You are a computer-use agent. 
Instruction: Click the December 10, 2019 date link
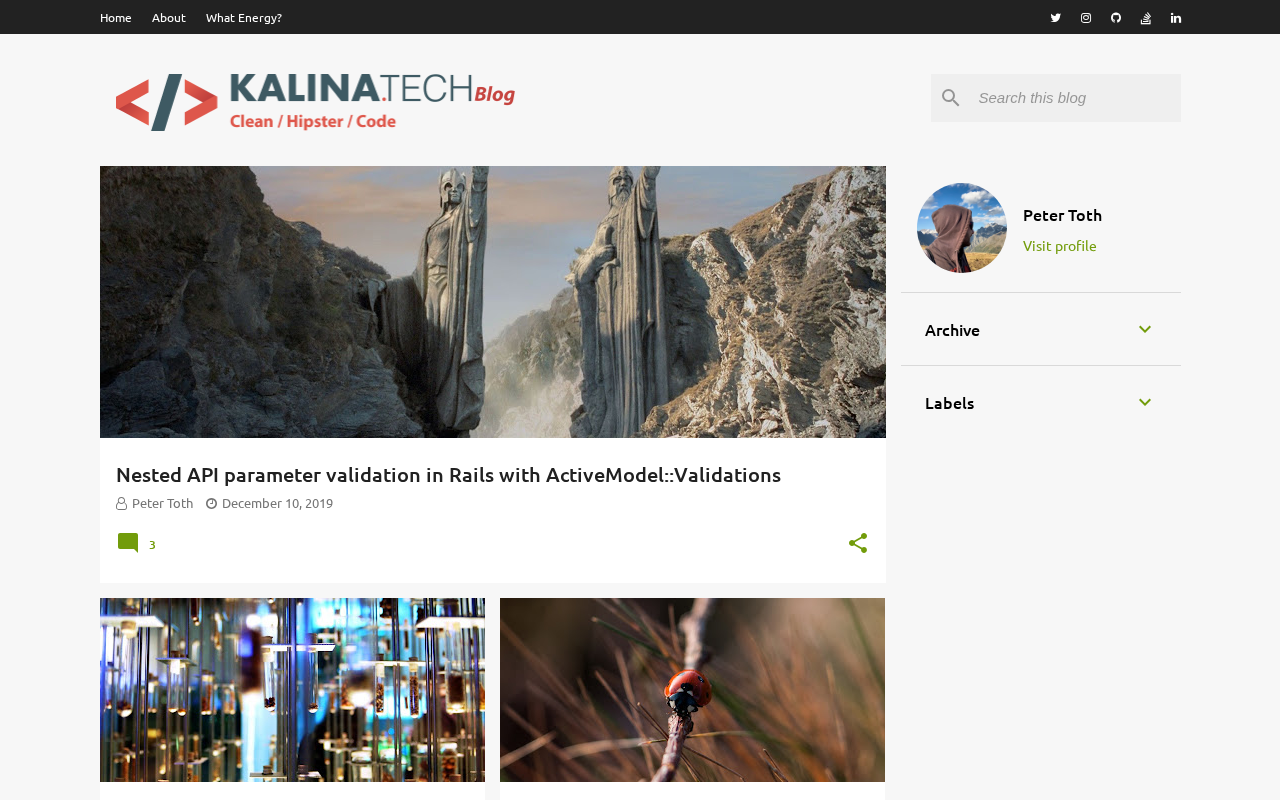277,503
